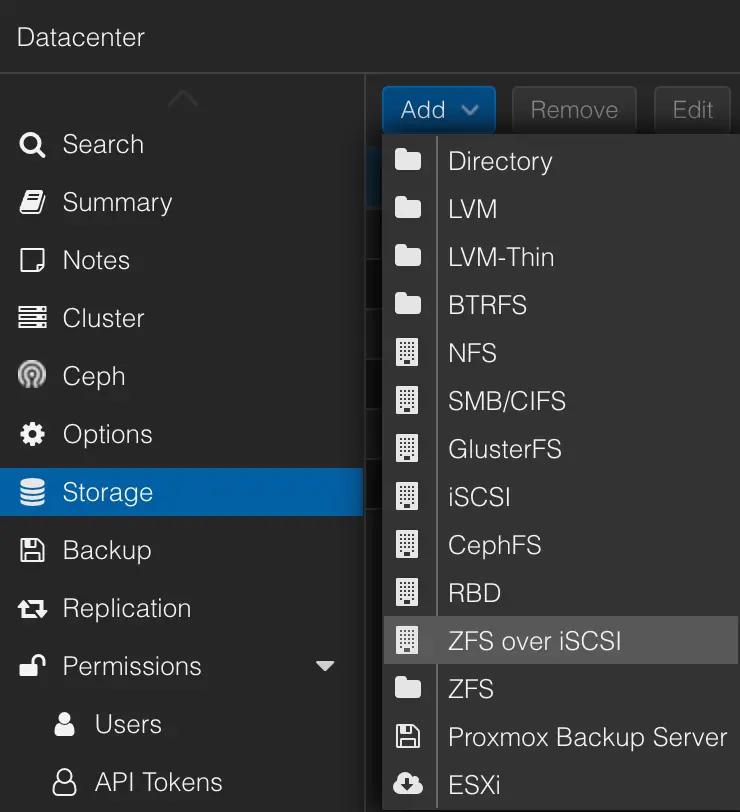Click the folder icon next to Directory
This screenshot has width=740, height=812.
(409, 160)
